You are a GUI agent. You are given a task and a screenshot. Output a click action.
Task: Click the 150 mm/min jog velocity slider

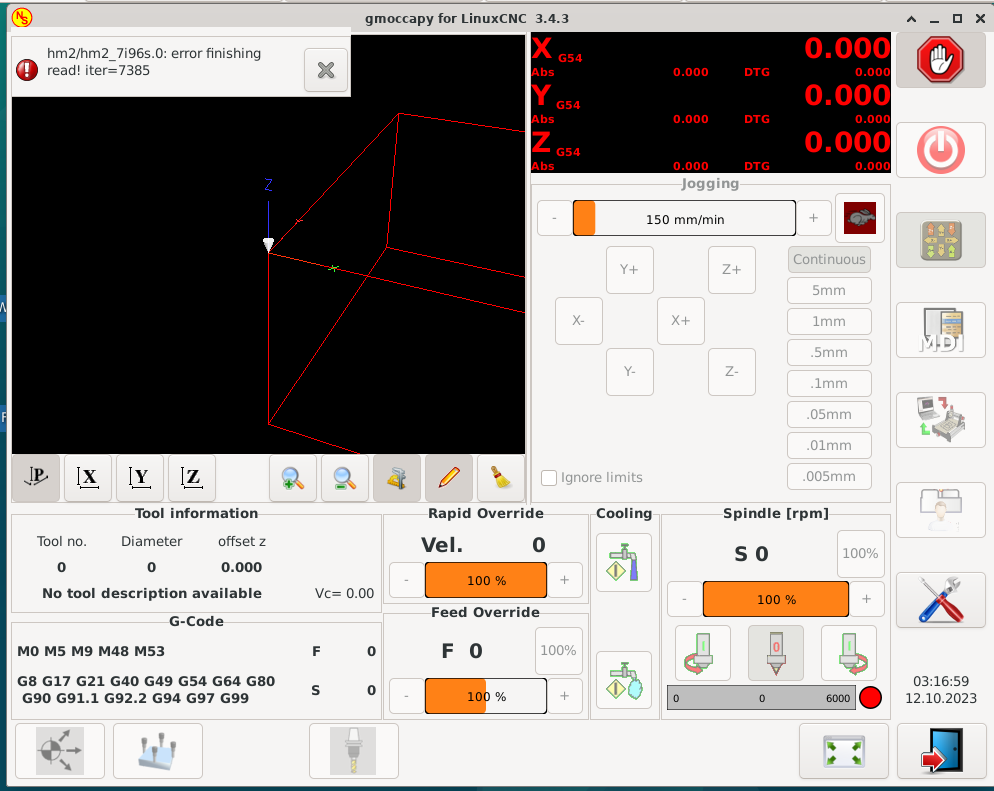pos(684,219)
